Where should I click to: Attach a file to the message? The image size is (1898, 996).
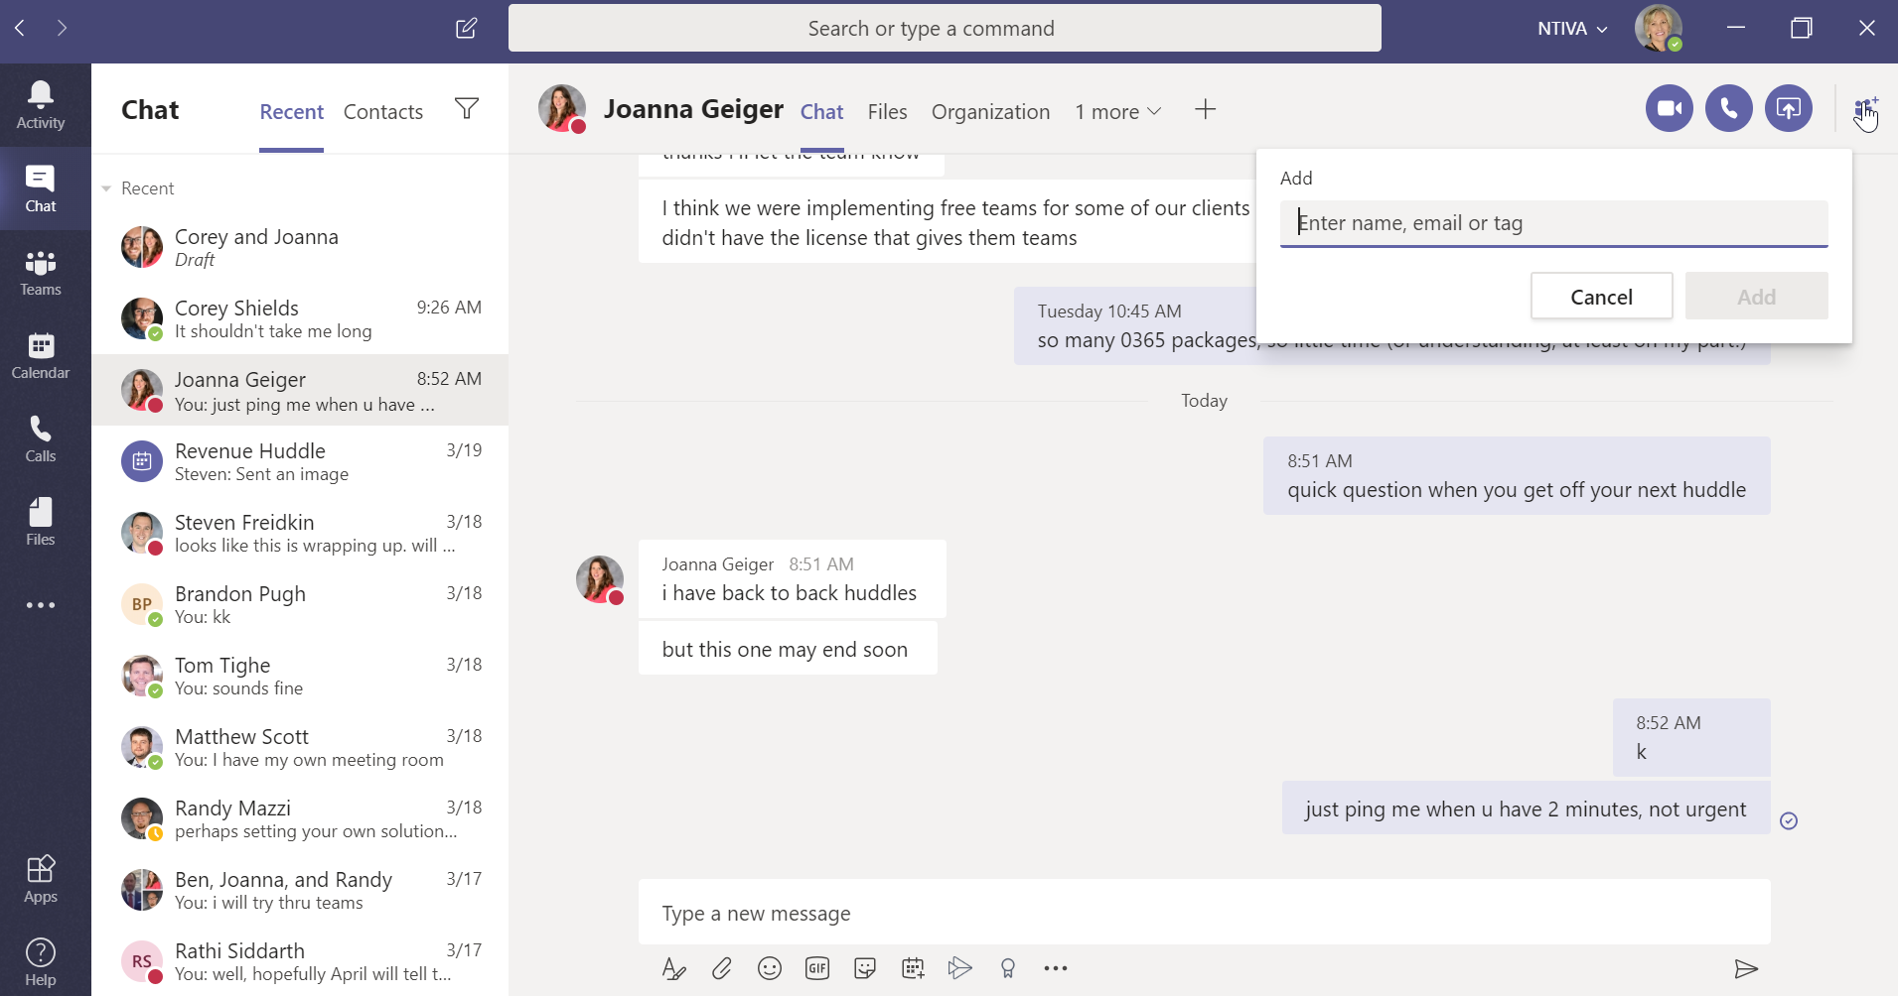[x=722, y=968]
